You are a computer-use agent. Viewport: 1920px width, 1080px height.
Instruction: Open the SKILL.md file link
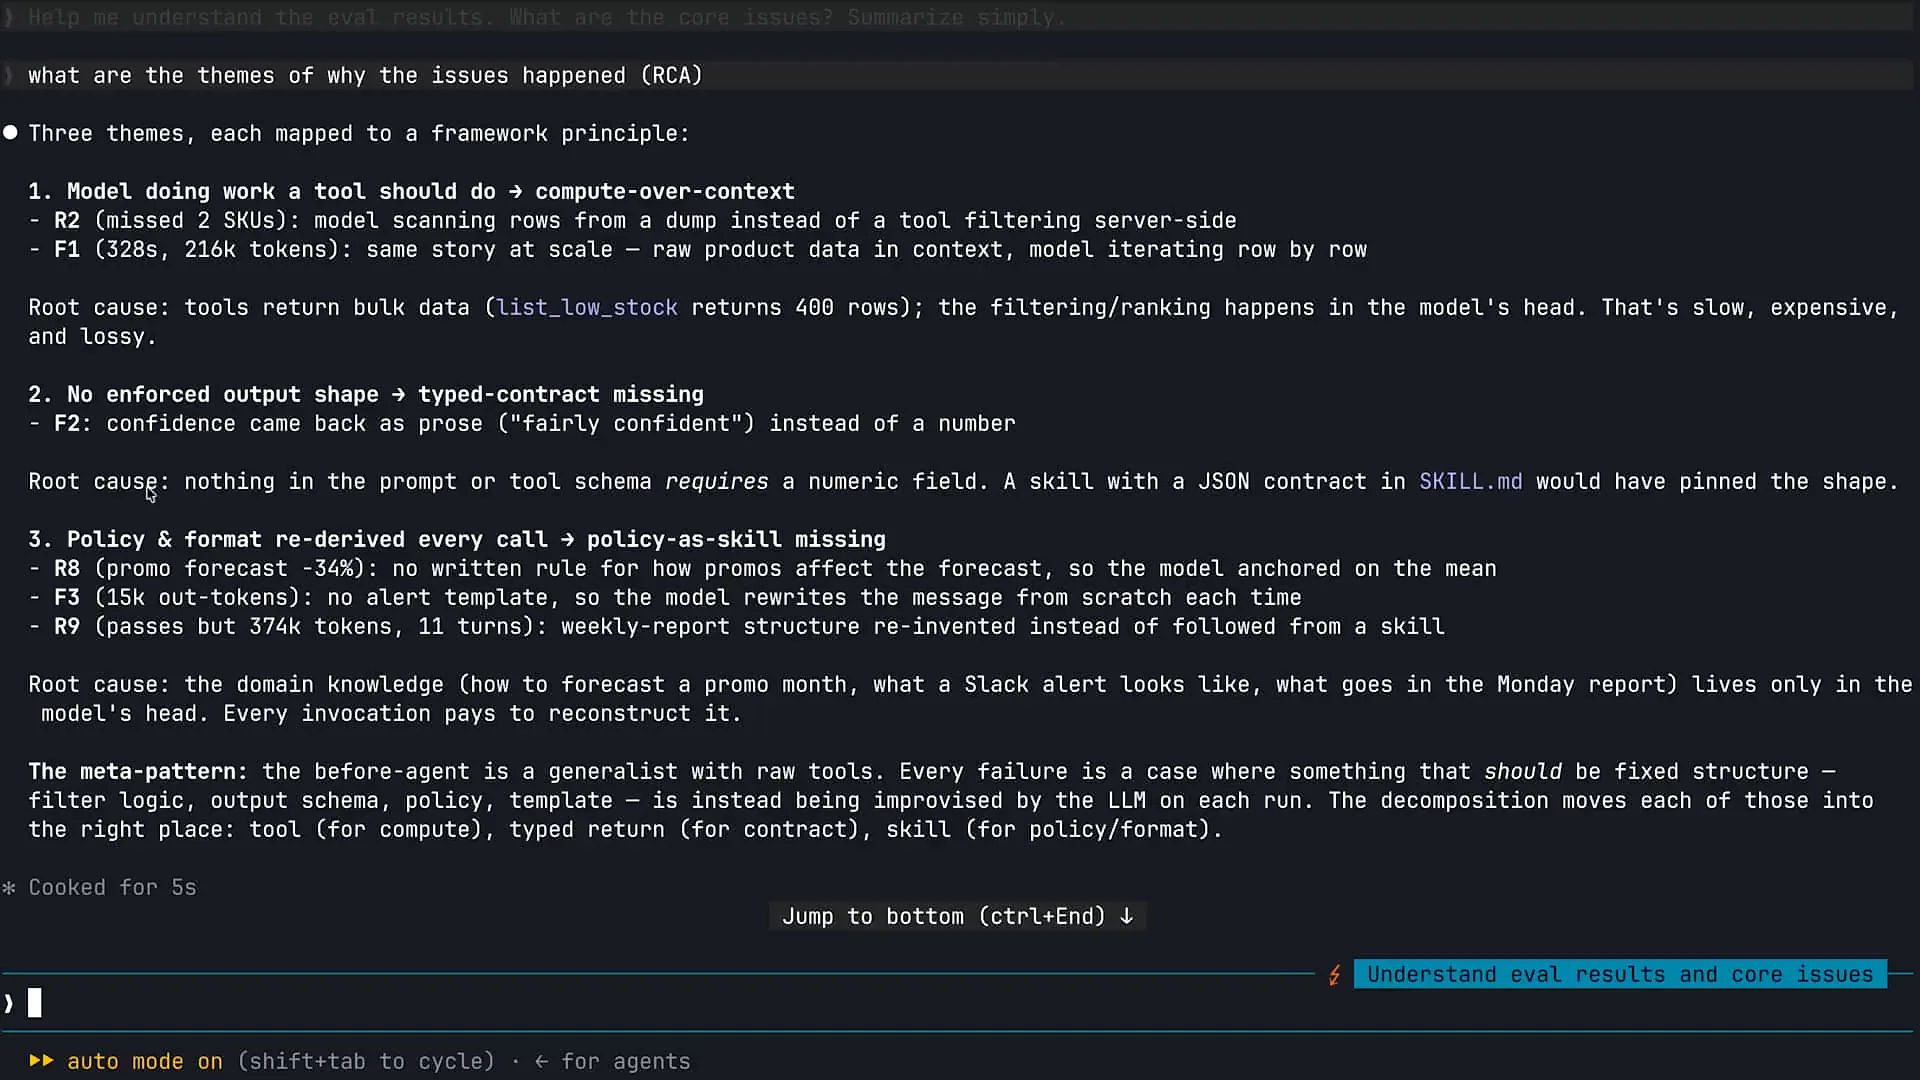coord(1470,481)
